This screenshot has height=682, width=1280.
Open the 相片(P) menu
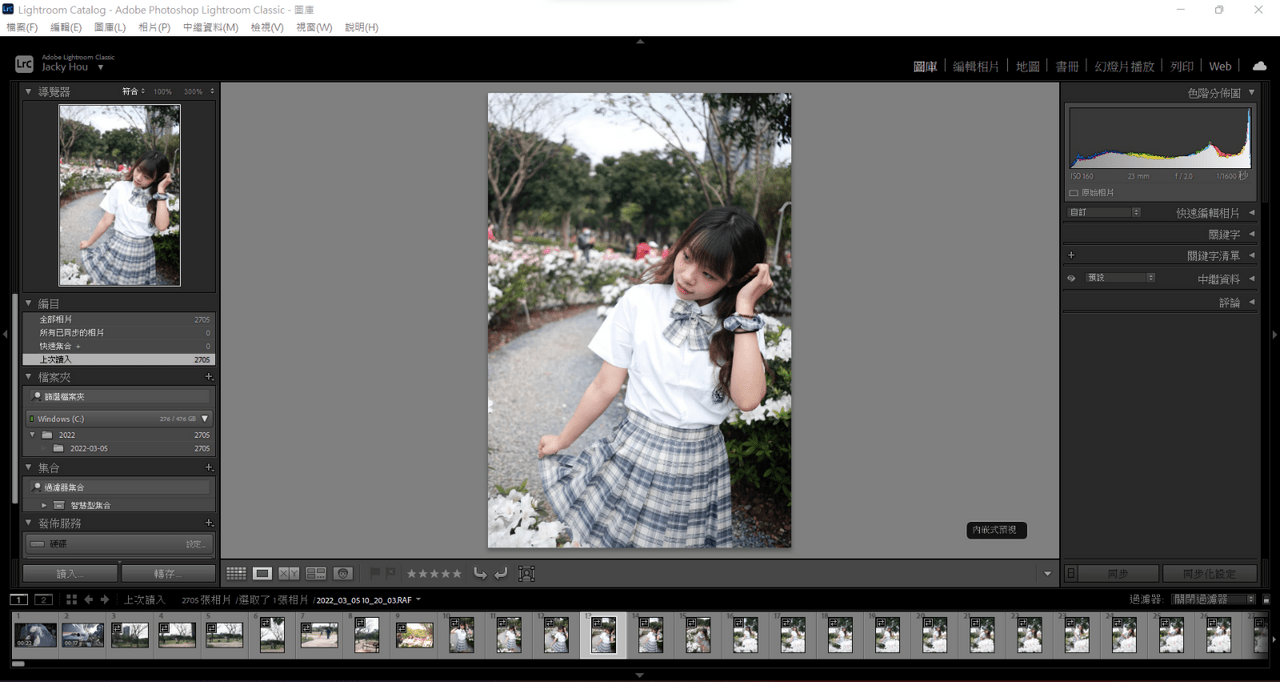[153, 27]
